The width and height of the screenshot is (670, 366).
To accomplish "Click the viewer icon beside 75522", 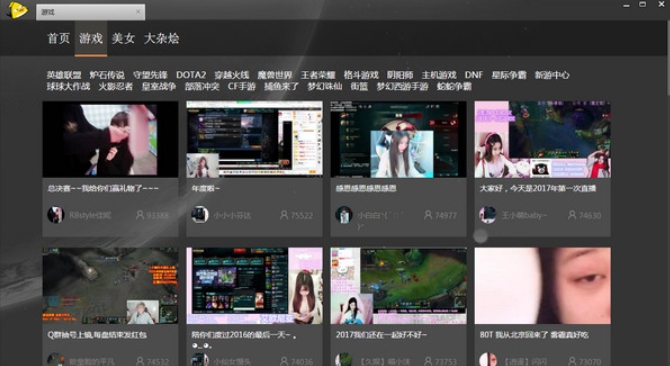I will pyautogui.click(x=284, y=215).
